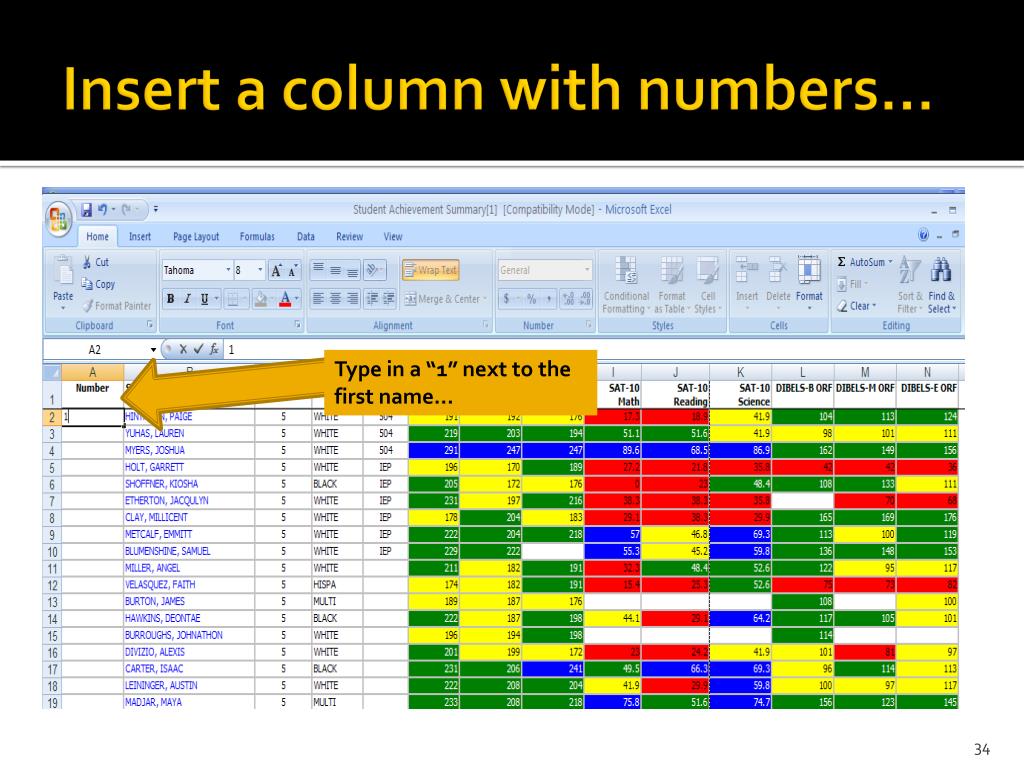Viewport: 1024px width, 768px height.
Task: Align text right in cell
Action: coord(352,299)
